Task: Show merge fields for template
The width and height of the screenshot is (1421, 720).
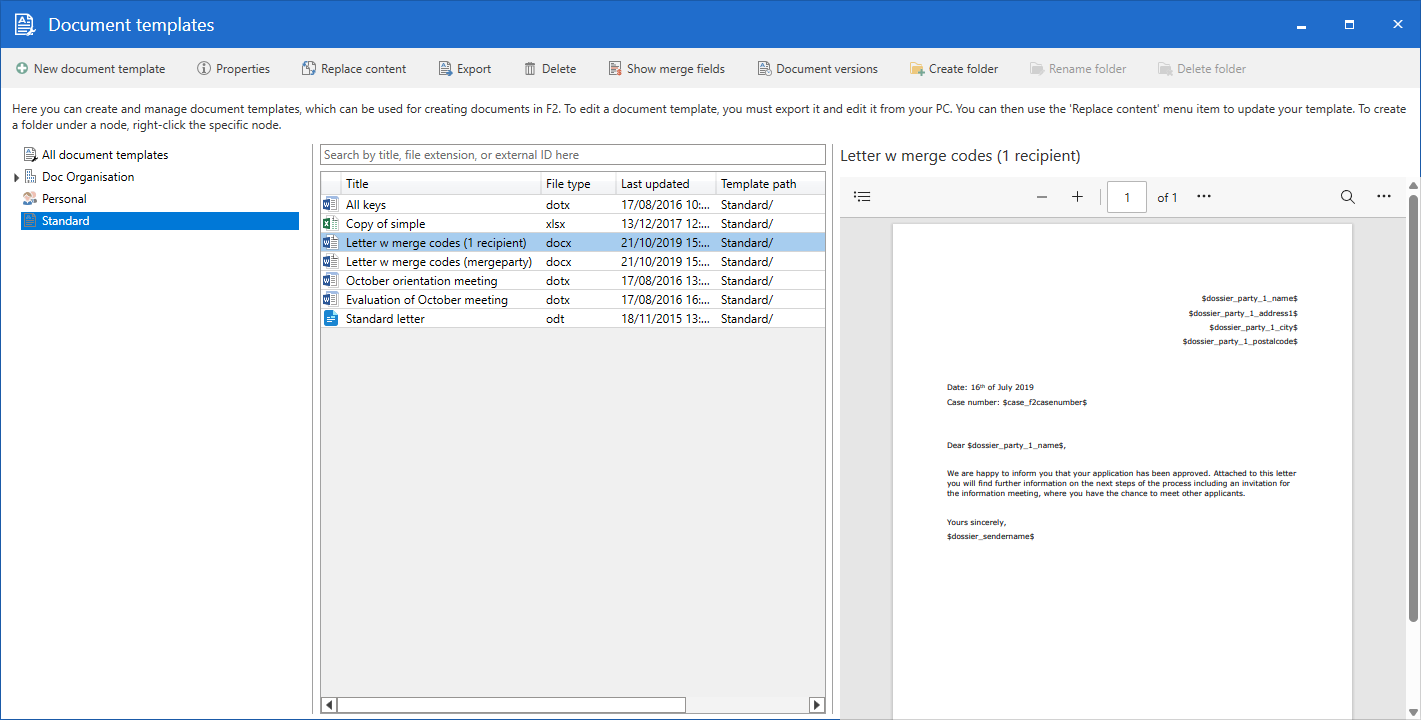Action: click(666, 69)
